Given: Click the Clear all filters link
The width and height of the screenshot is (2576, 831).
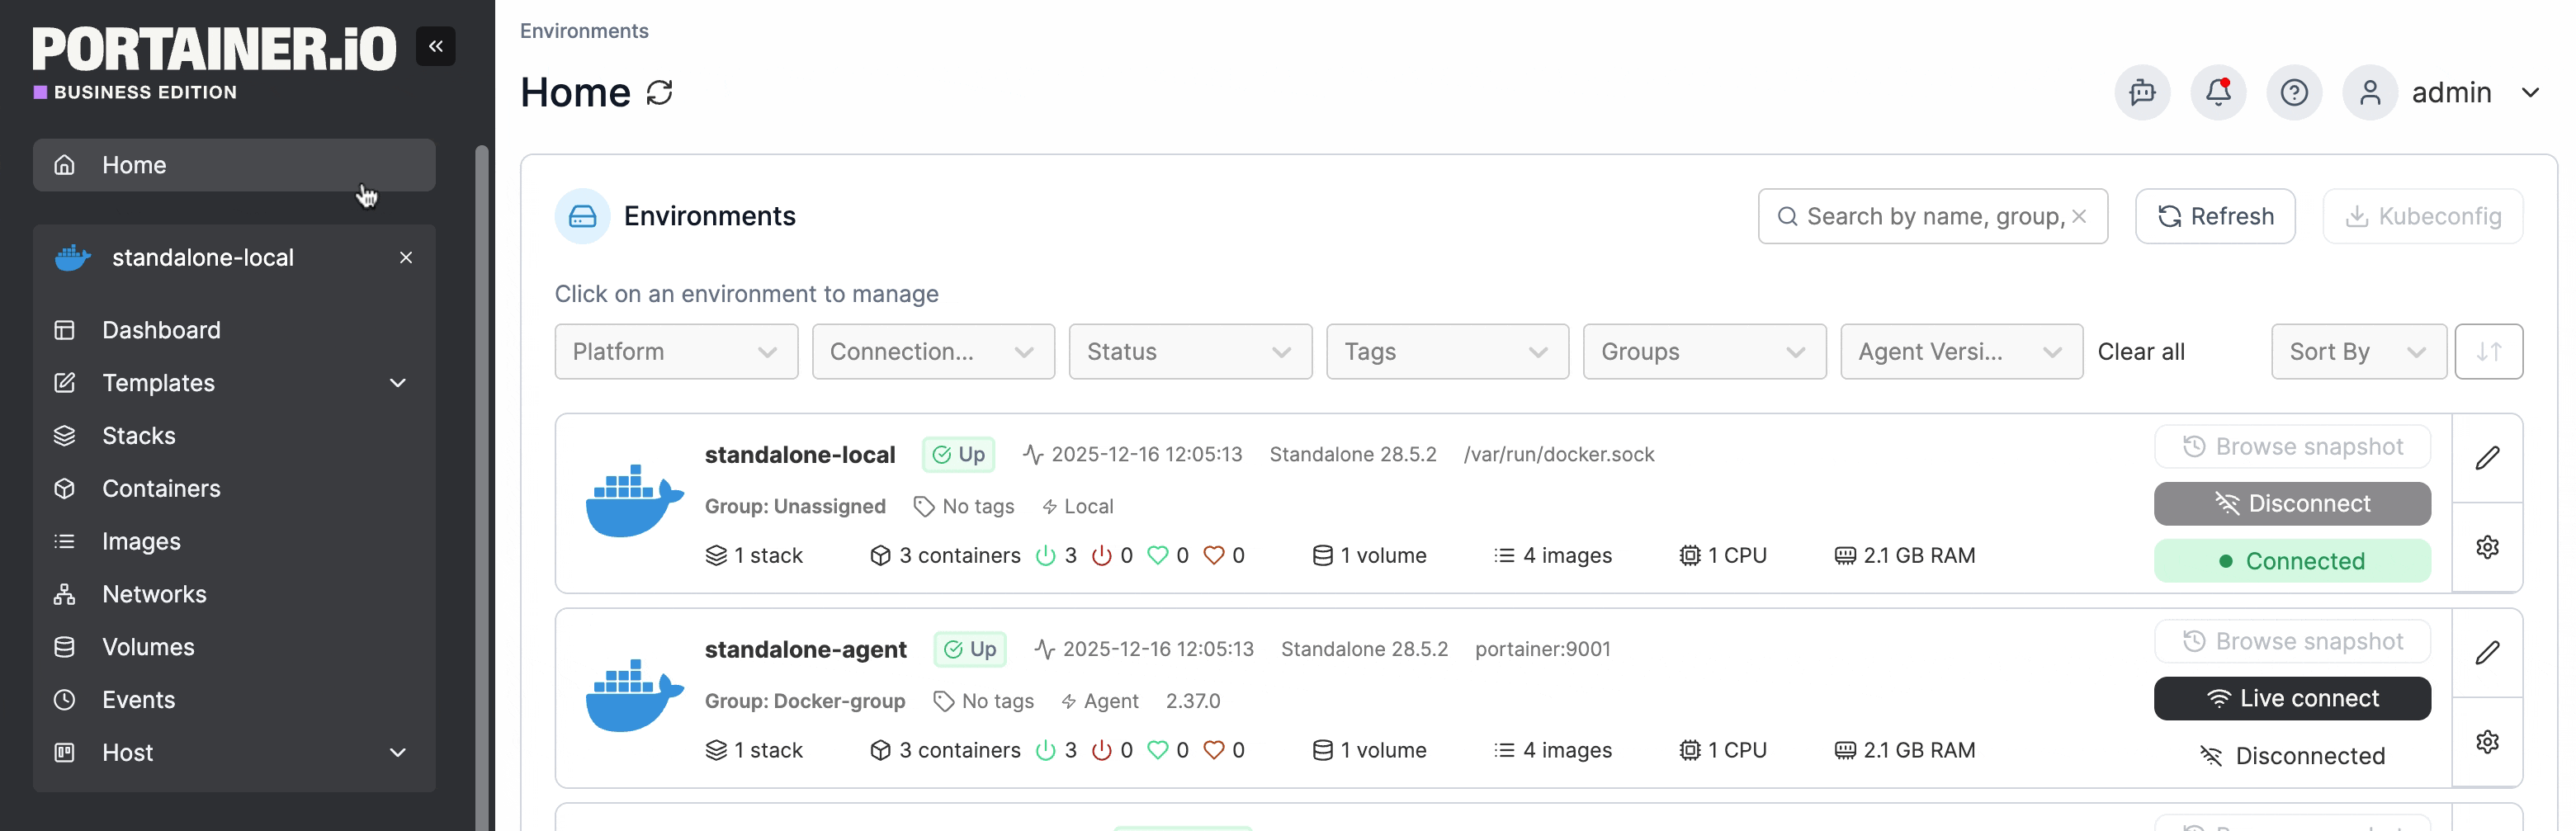Looking at the screenshot, I should 2140,352.
